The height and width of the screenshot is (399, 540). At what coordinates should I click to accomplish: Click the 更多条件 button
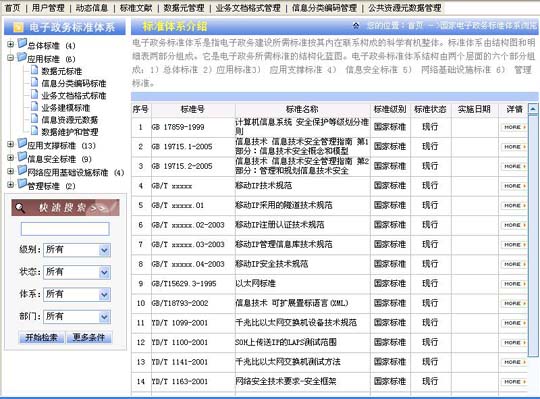click(89, 337)
